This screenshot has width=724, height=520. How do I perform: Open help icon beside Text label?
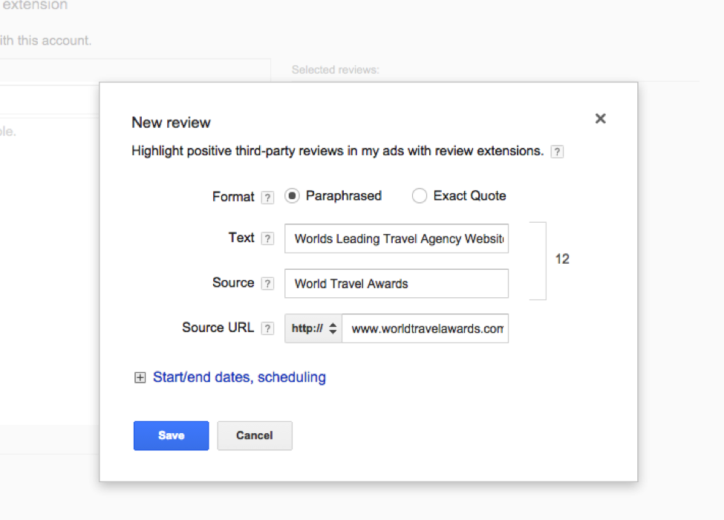267,239
